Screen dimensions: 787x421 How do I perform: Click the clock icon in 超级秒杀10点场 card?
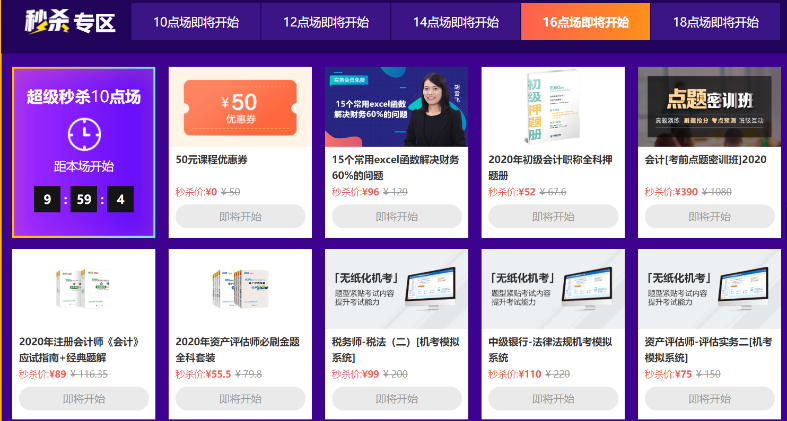pyautogui.click(x=84, y=134)
